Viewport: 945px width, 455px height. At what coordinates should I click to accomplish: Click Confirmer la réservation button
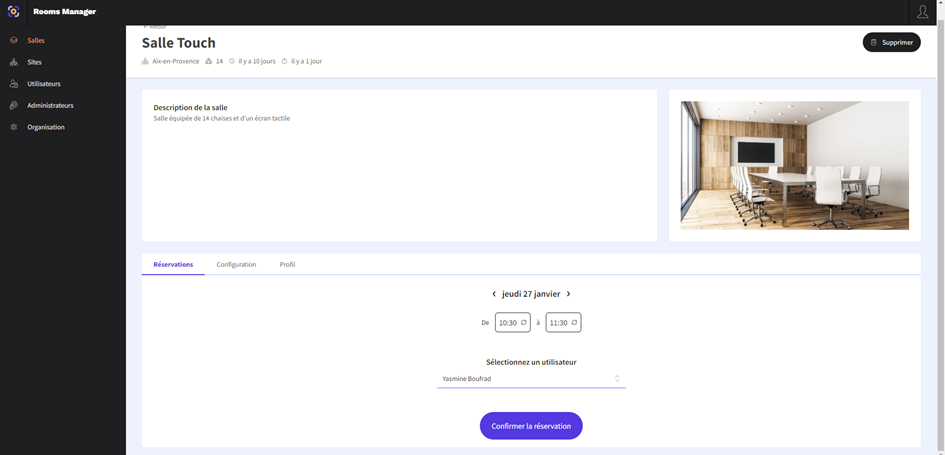click(x=531, y=426)
